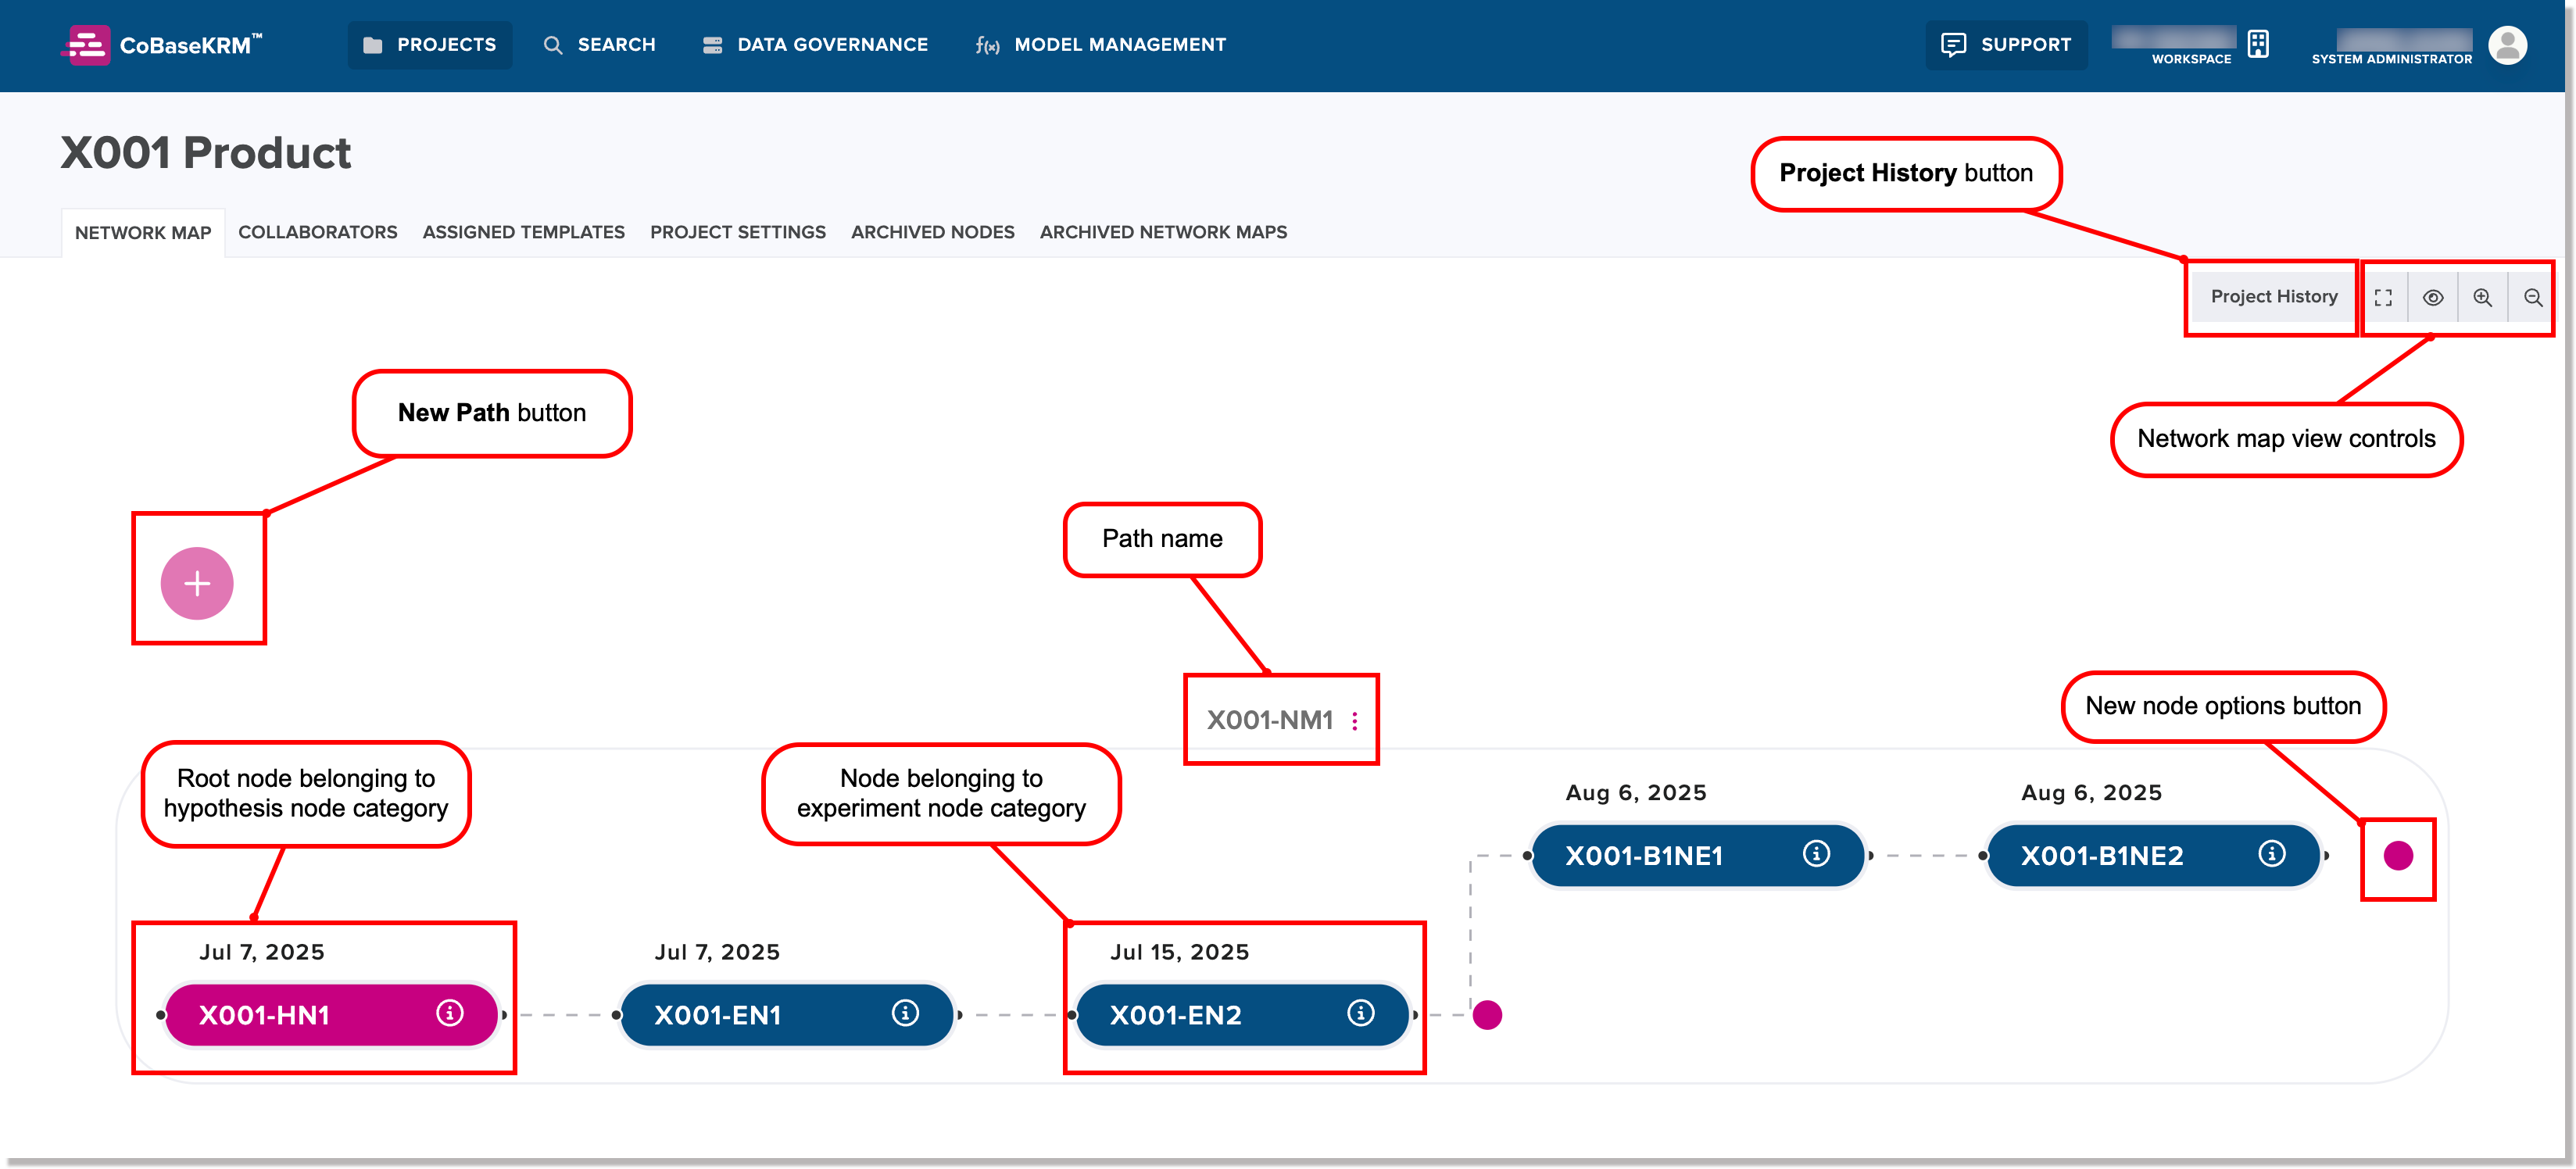Click the zoom out magnifier icon
The image size is (2576, 1169).
pyautogui.click(x=2532, y=298)
